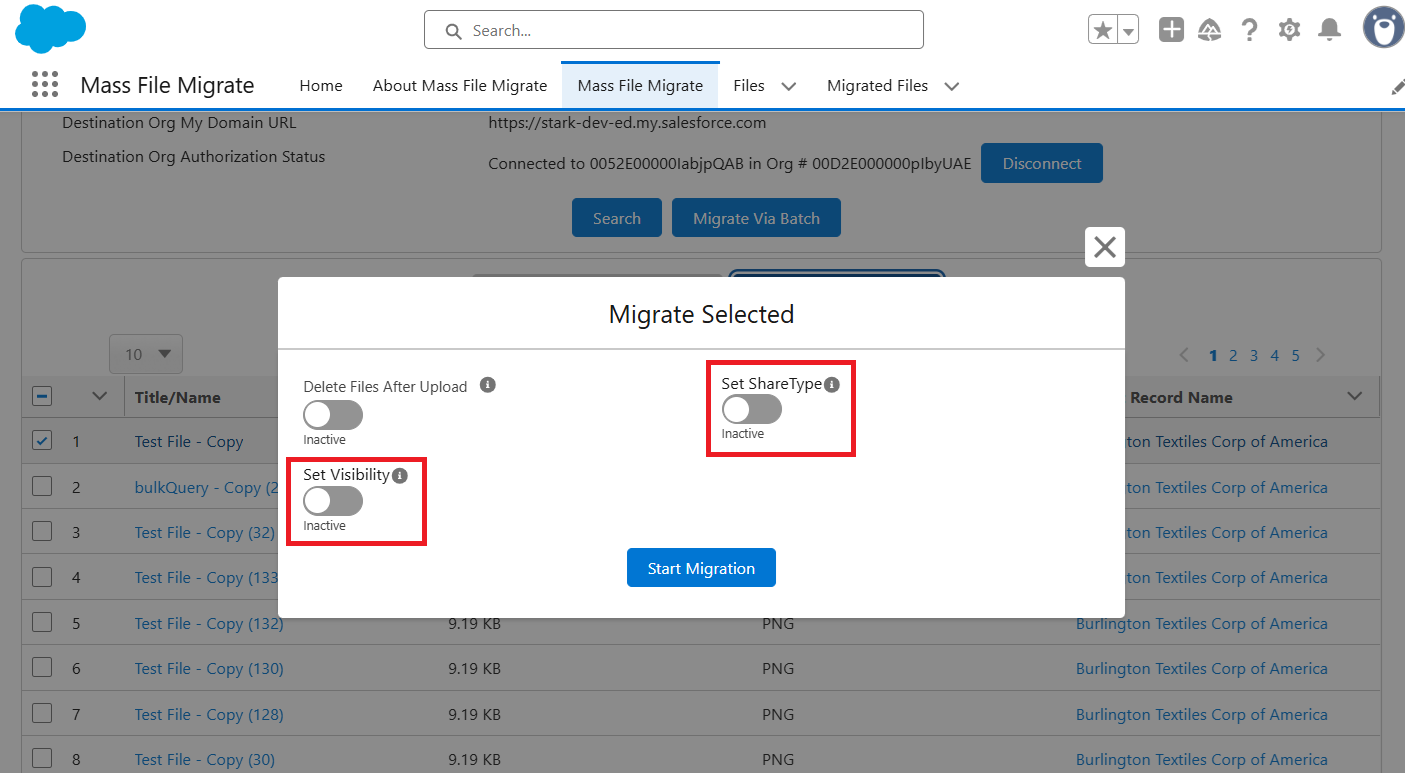Viewport: 1405px width, 773px height.
Task: Show info tooltip for Set ShareType
Action: coord(832,384)
